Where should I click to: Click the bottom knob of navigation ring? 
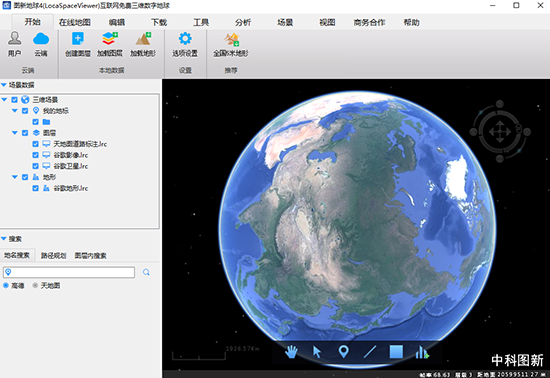coord(500,159)
